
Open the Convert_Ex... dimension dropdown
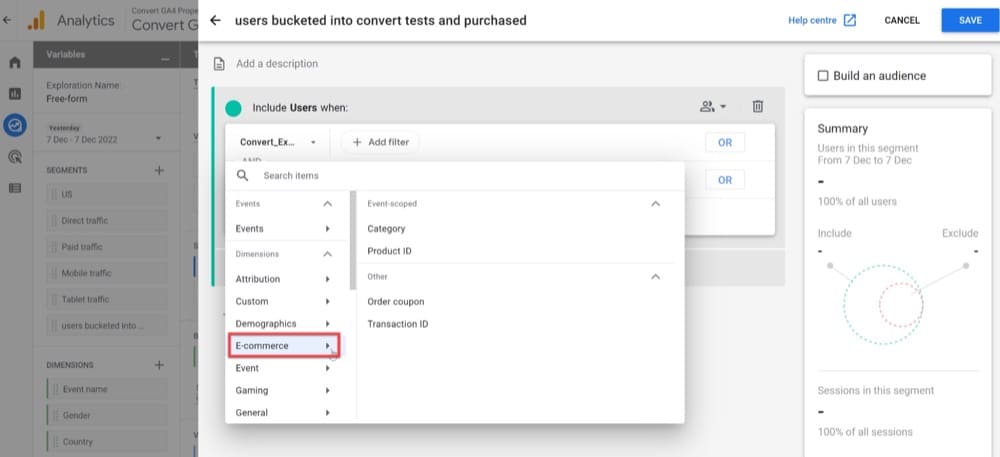[x=277, y=142]
